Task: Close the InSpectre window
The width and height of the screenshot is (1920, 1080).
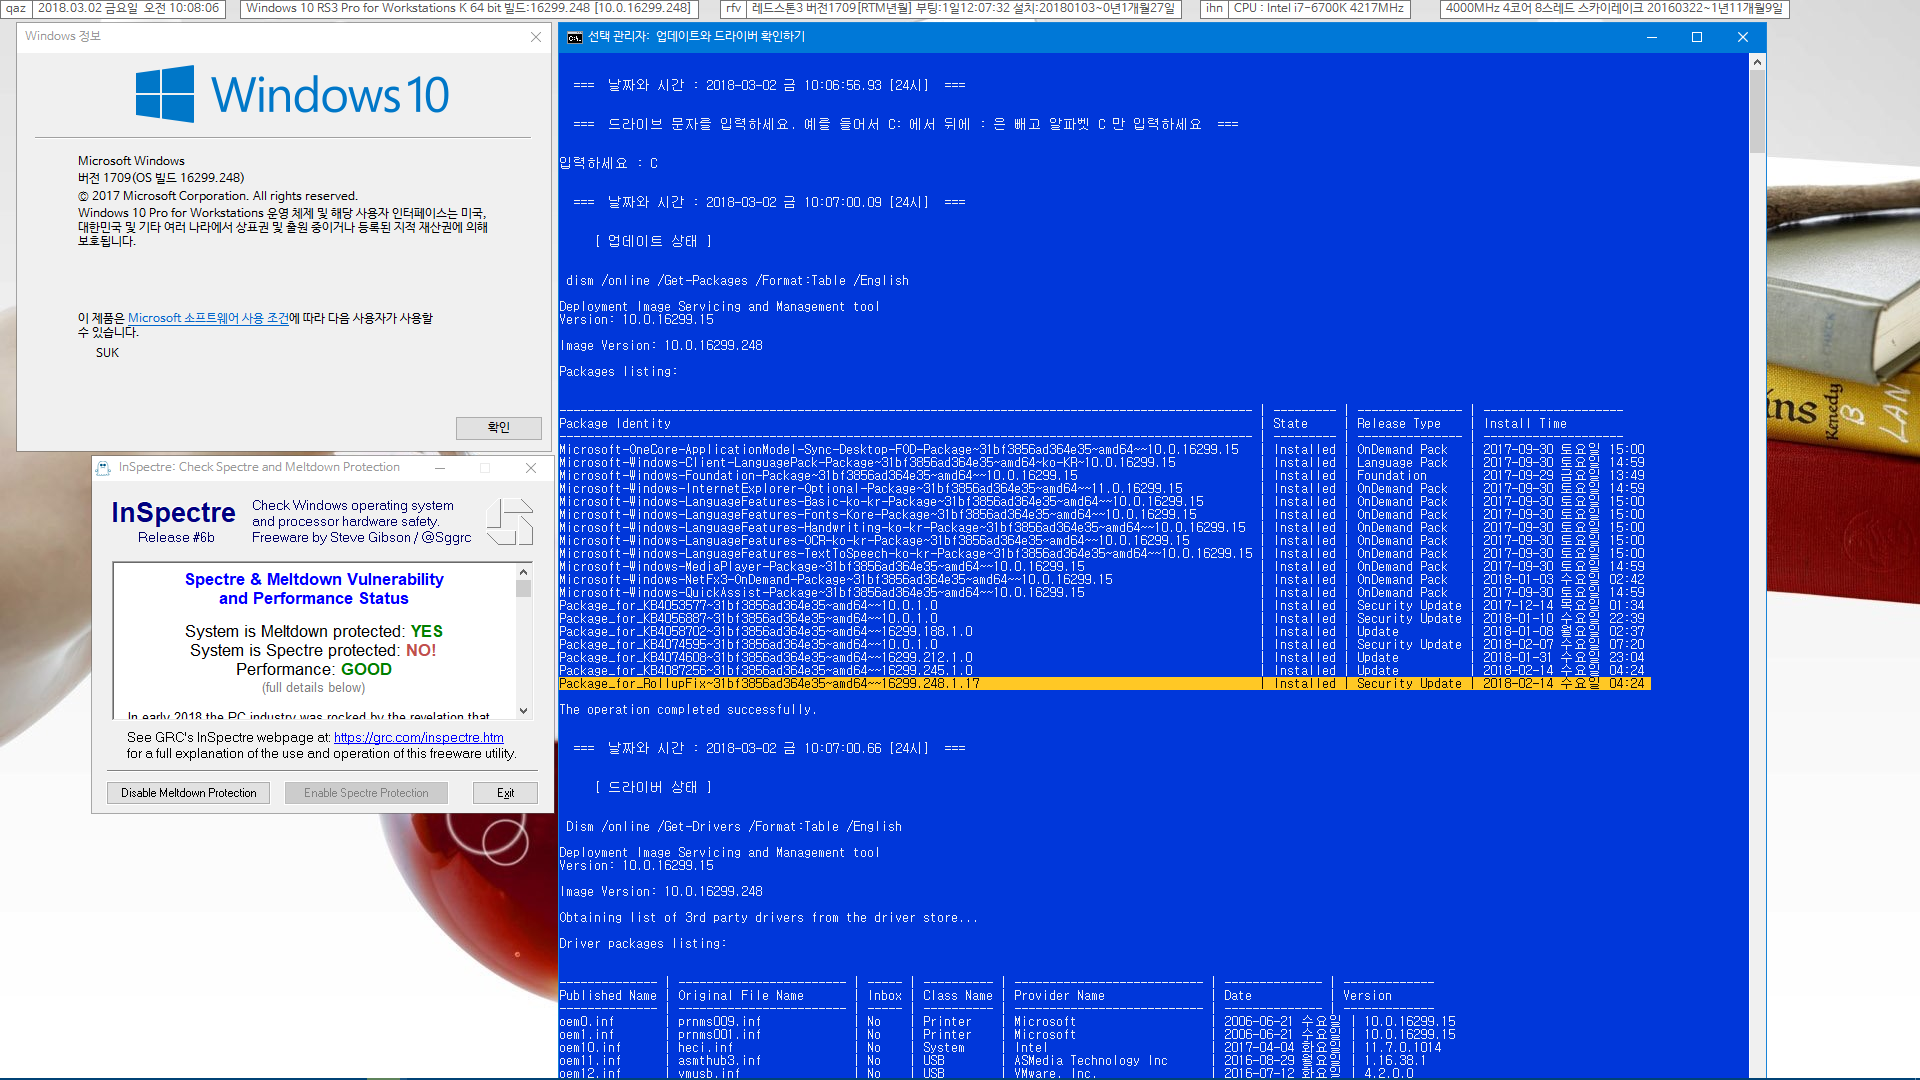Action: pos(531,467)
